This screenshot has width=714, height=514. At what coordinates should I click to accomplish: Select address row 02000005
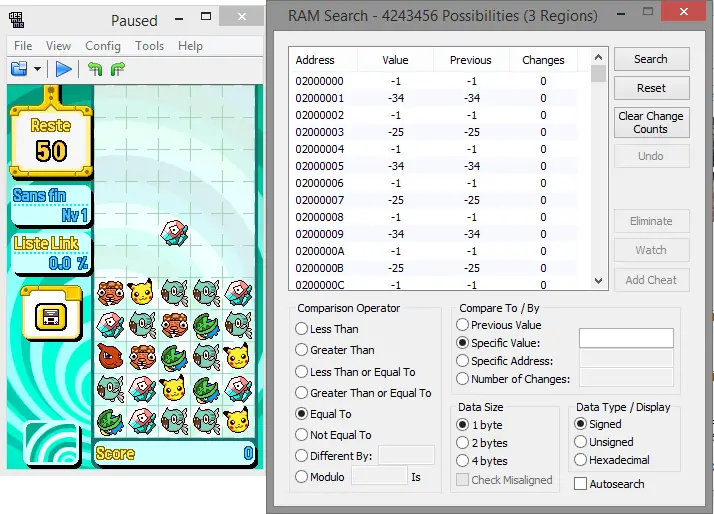coord(433,166)
